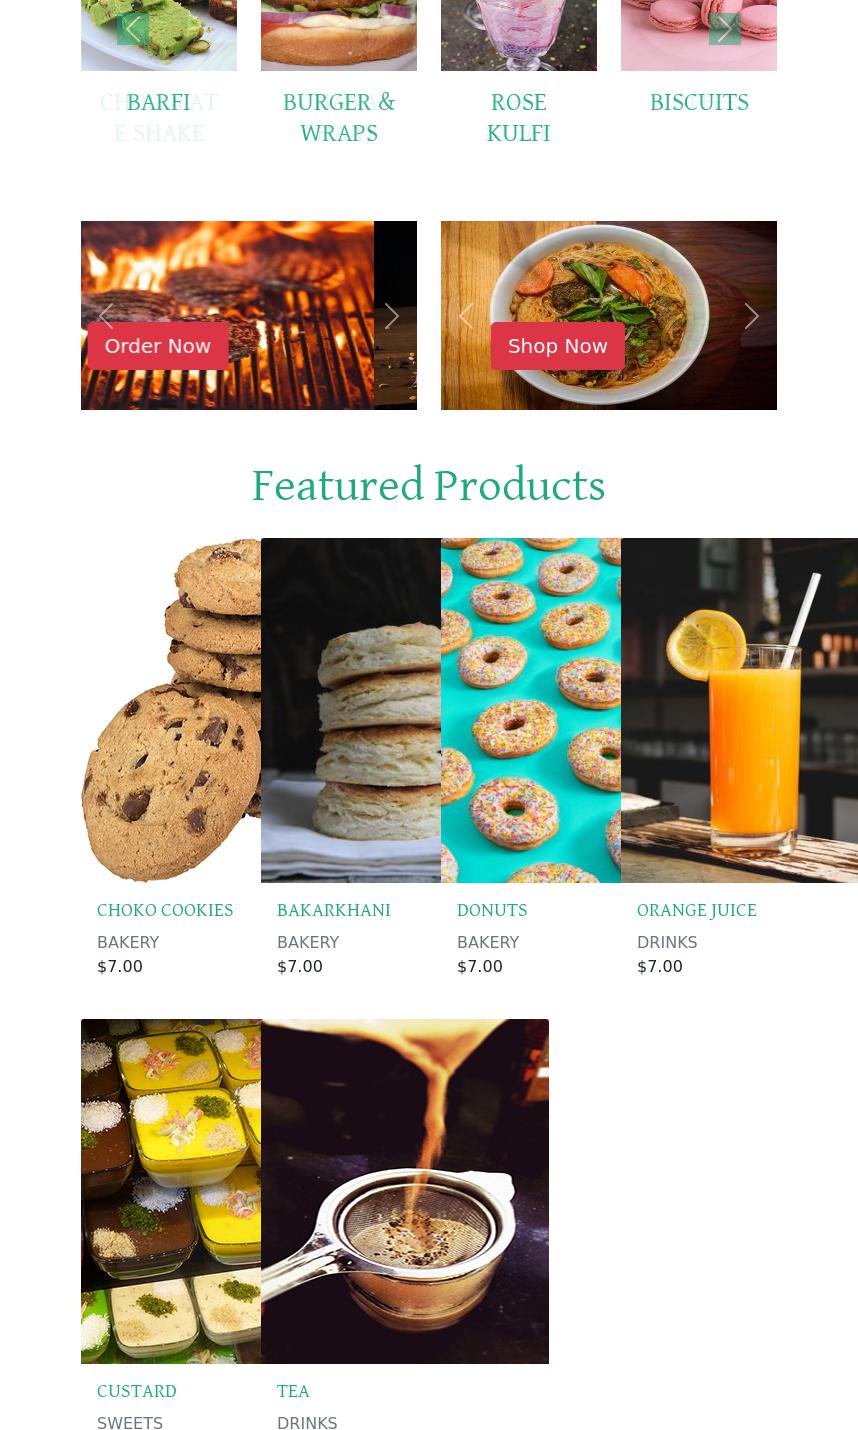
Task: Open the Orange Juice product title
Action: [697, 910]
